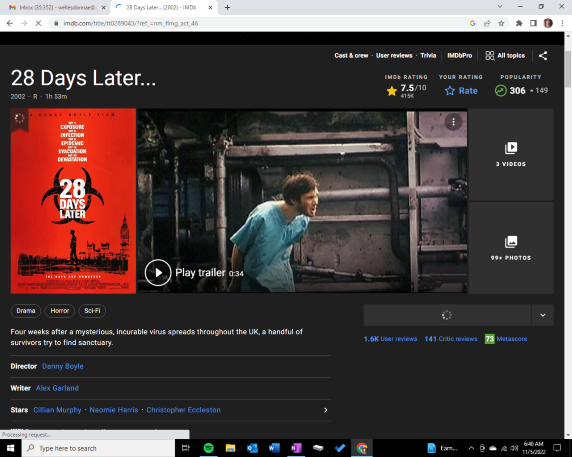Add poster to watchlist ribbon
Image resolution: width=572 pixels, height=457 pixels.
19,119
